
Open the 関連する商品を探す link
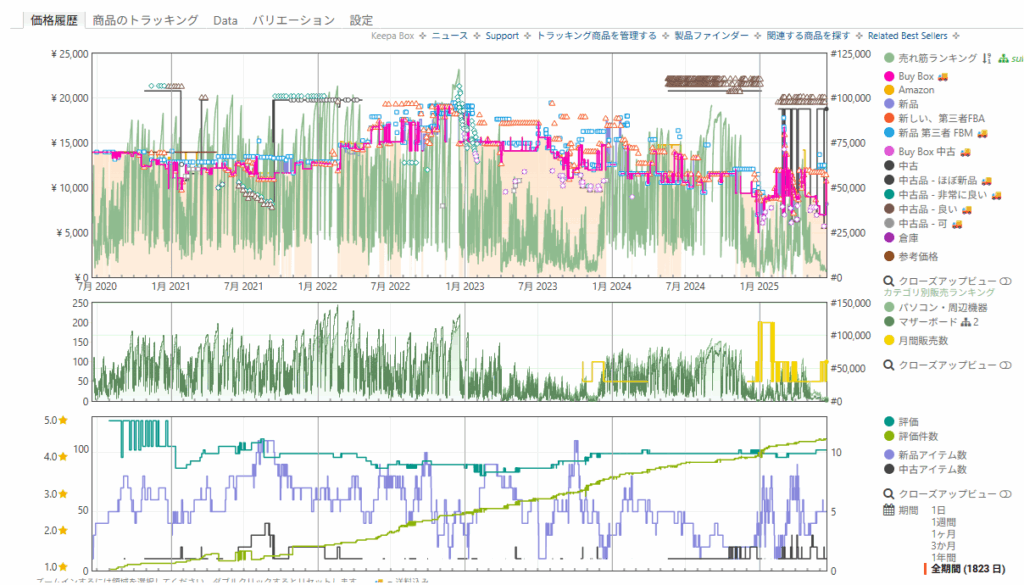pos(808,36)
